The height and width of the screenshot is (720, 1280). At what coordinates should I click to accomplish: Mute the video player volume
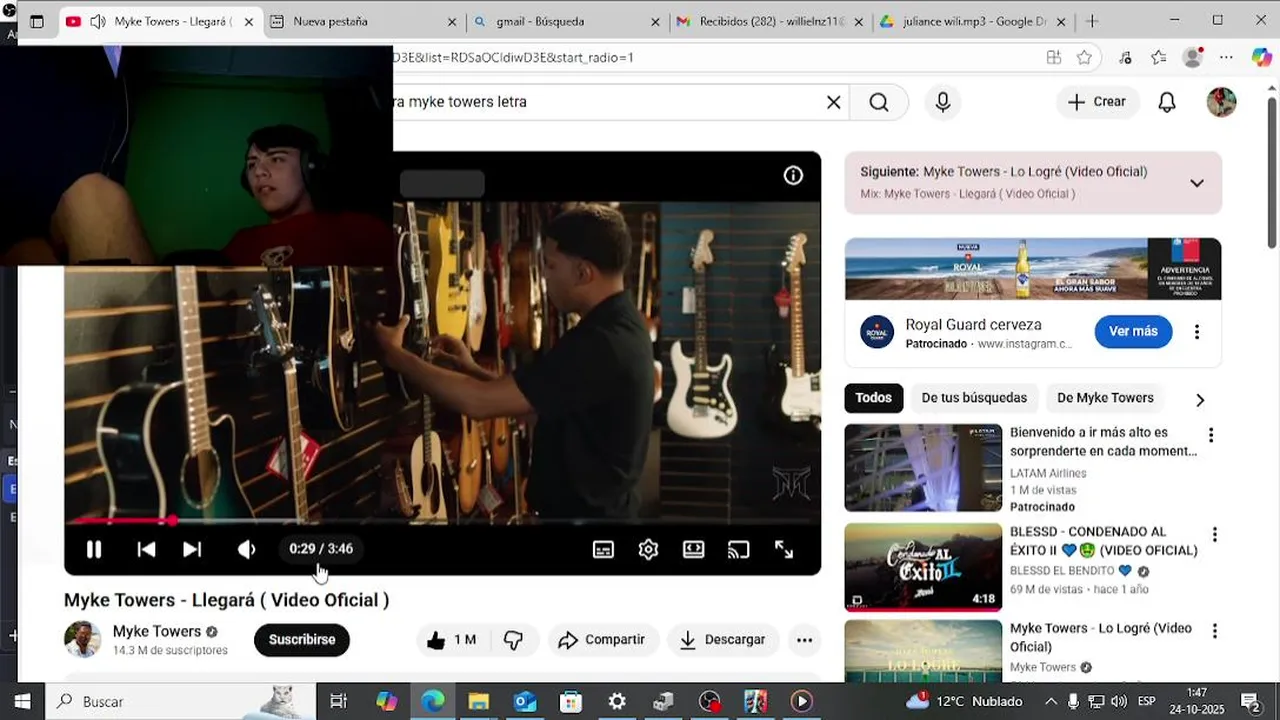[x=246, y=549]
